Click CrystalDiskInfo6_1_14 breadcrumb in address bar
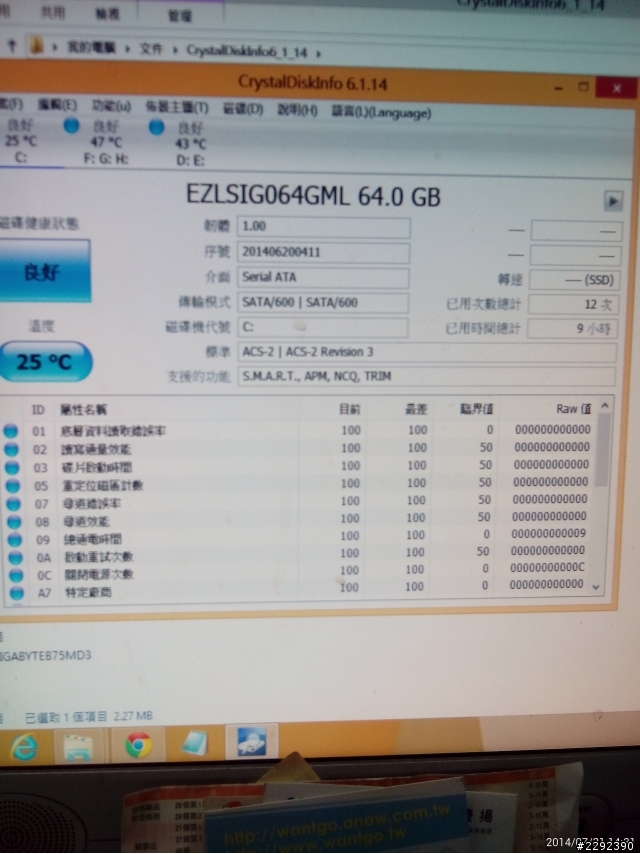Viewport: 640px width, 854px height. coord(247,52)
